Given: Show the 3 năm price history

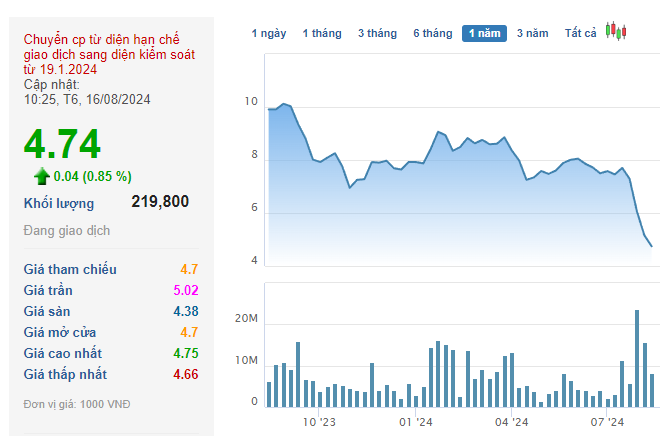Looking at the screenshot, I should pos(532,33).
